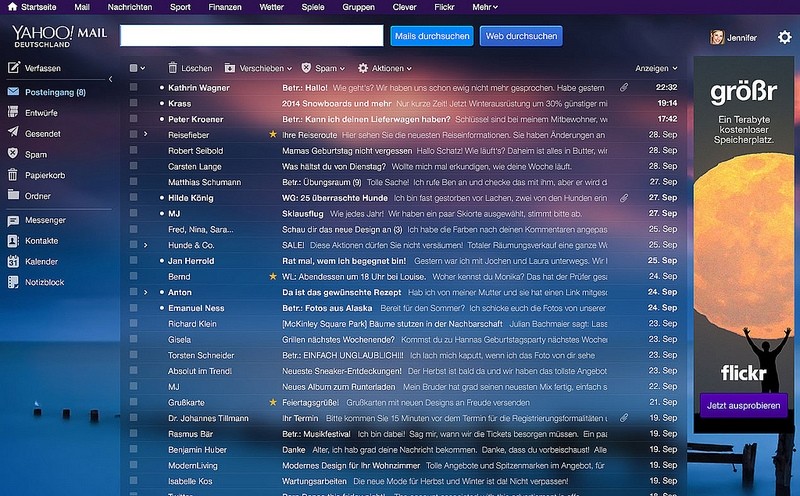Open the Spam dropdown in the toolbar
800x496 pixels.
click(323, 68)
